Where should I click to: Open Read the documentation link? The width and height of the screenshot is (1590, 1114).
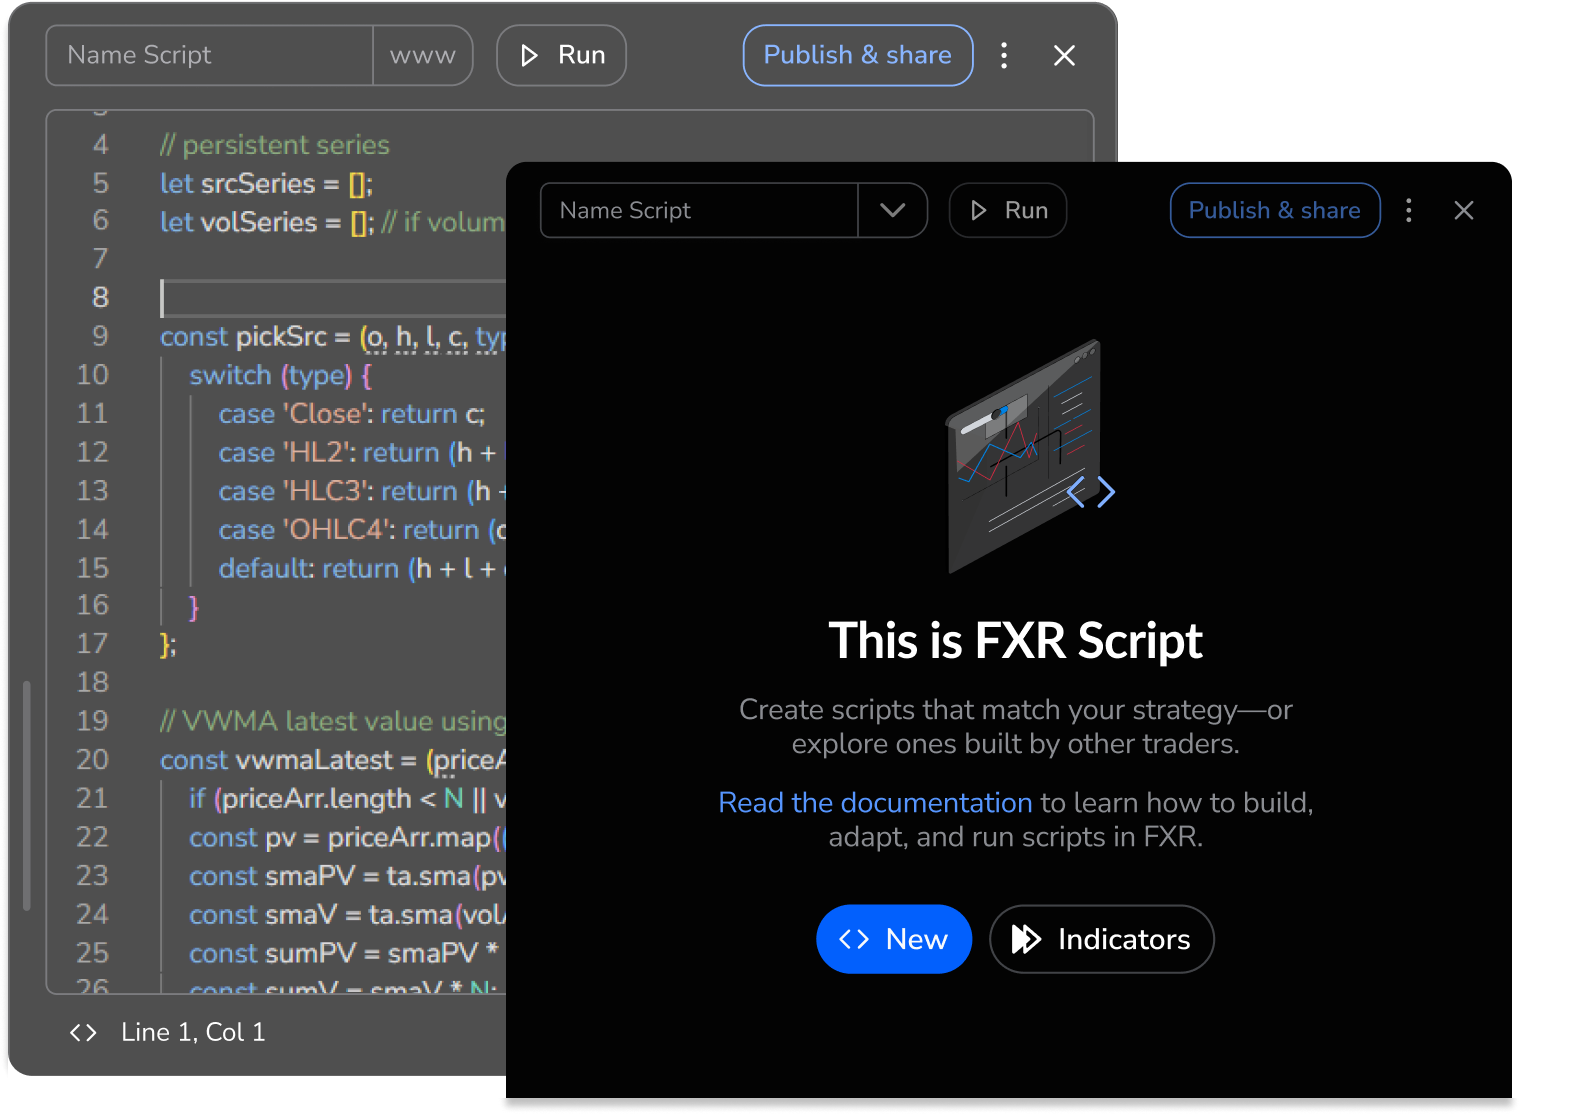pyautogui.click(x=875, y=802)
